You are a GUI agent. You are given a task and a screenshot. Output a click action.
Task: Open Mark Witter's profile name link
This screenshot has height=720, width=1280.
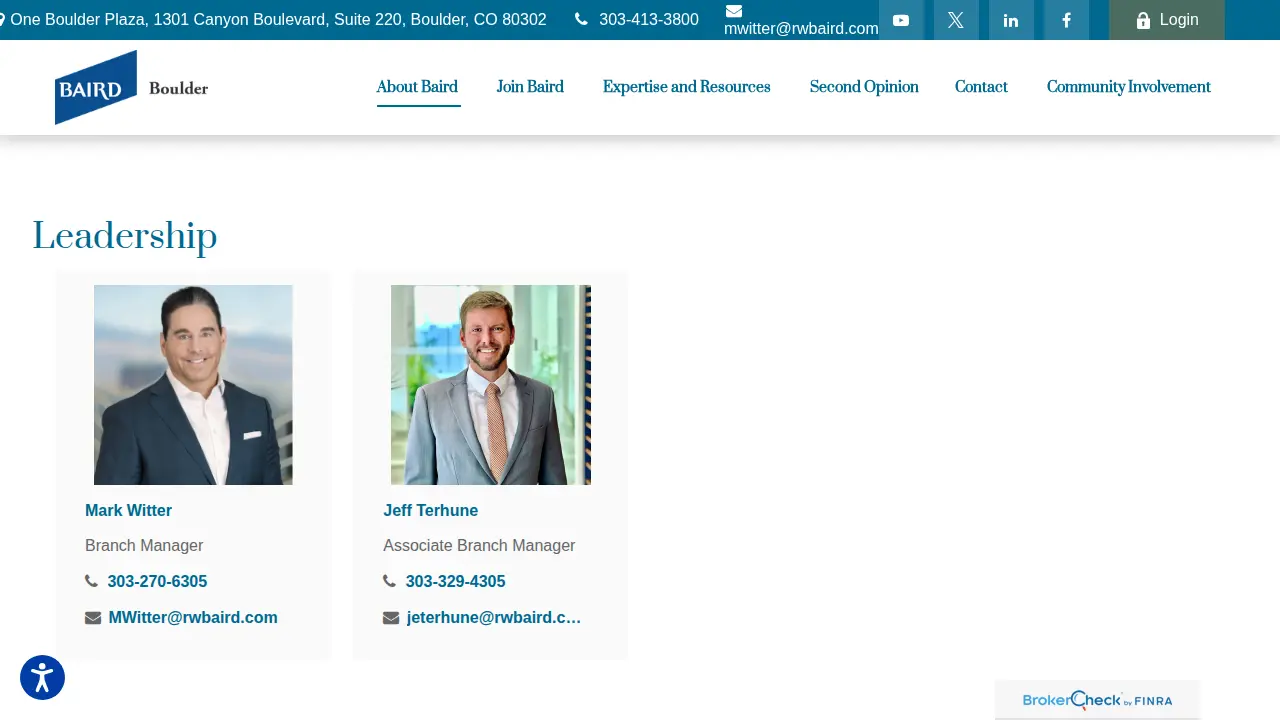click(x=128, y=510)
